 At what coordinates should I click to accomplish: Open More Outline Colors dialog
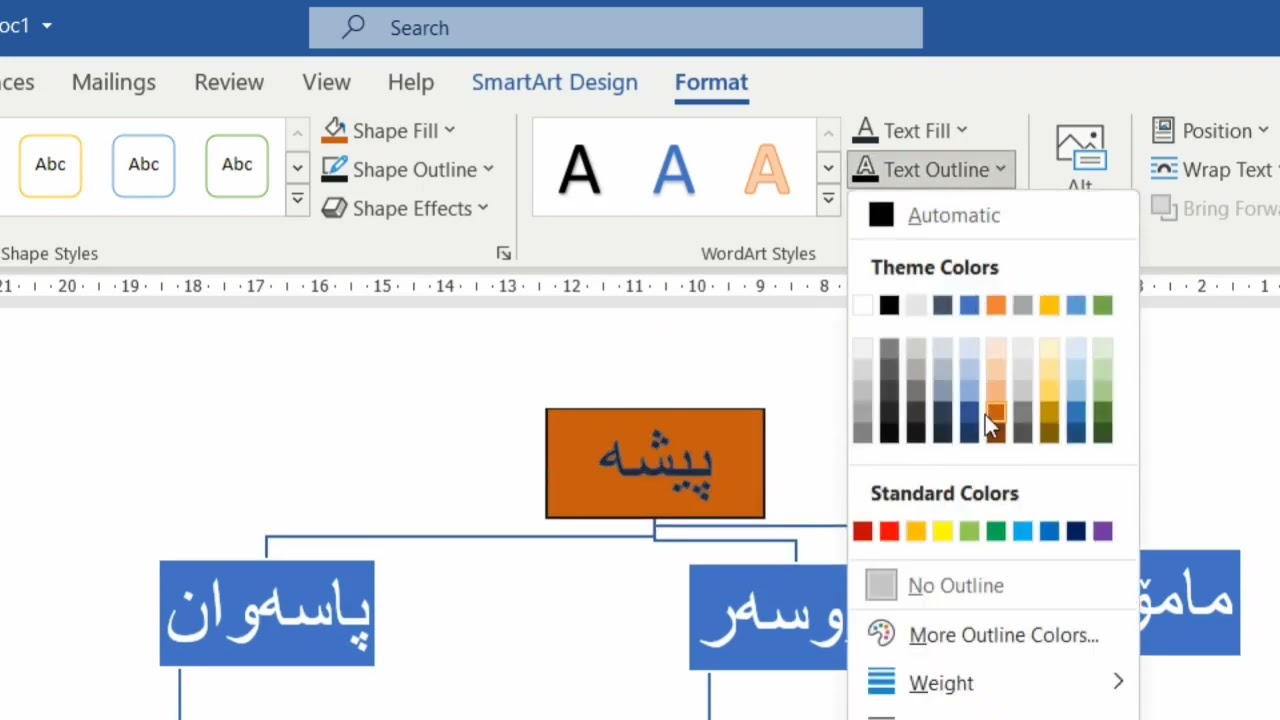point(992,634)
